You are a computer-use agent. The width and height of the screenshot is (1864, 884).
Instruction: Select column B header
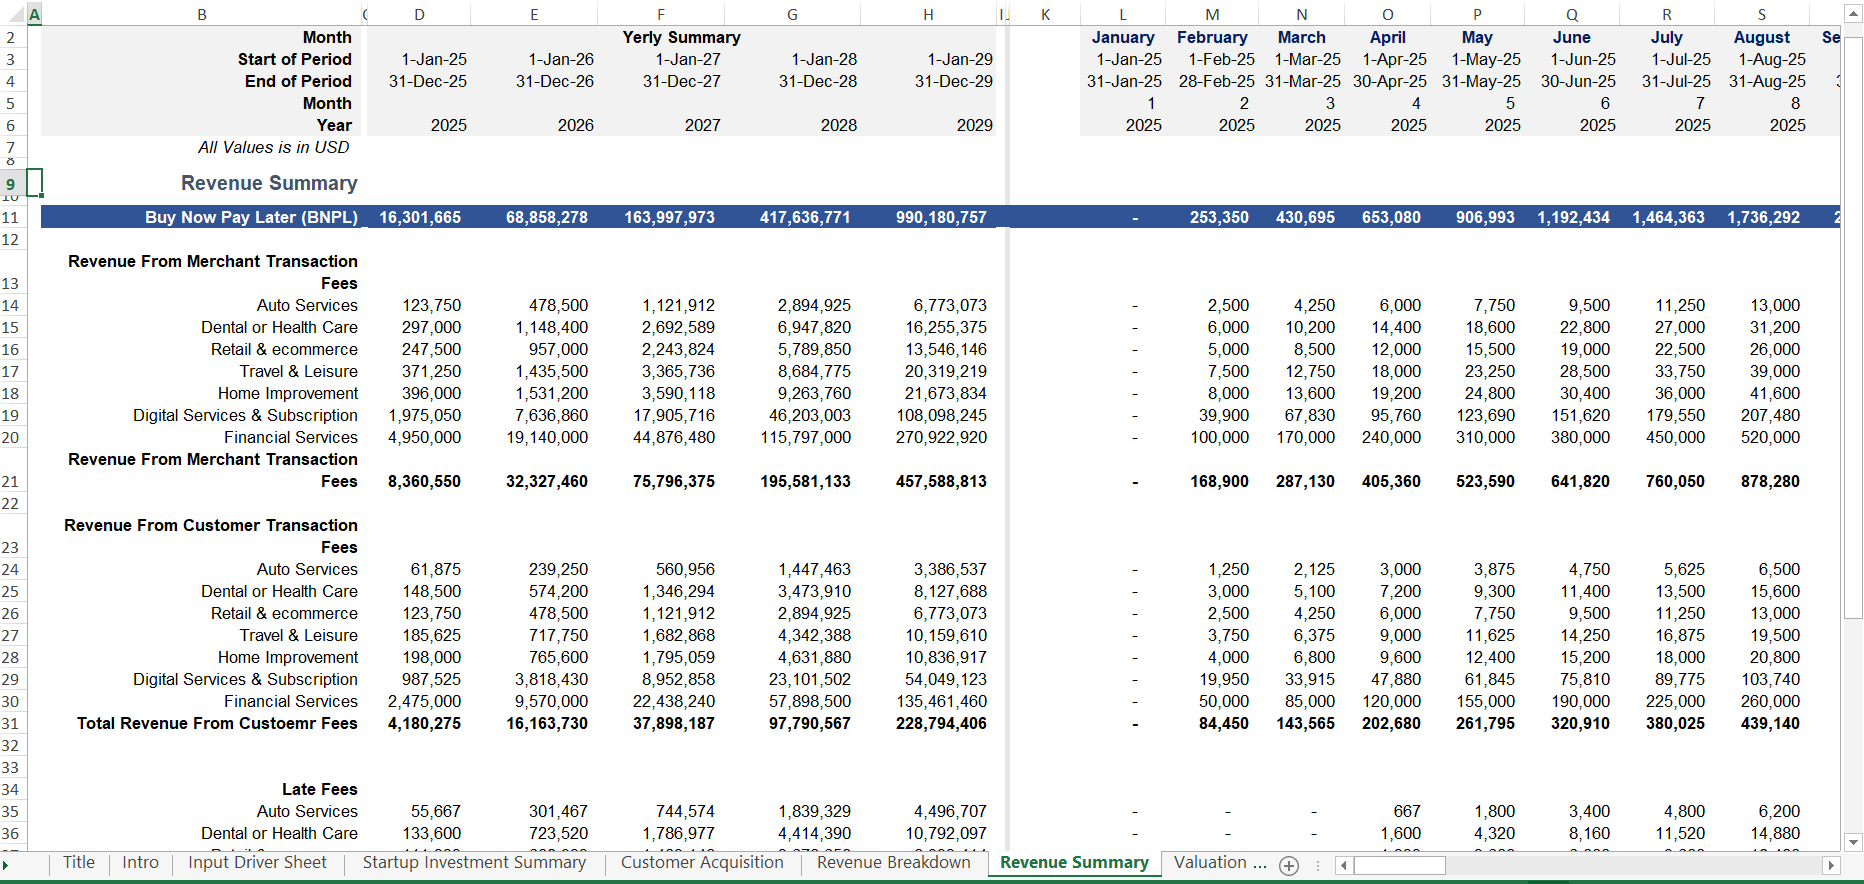pos(202,14)
